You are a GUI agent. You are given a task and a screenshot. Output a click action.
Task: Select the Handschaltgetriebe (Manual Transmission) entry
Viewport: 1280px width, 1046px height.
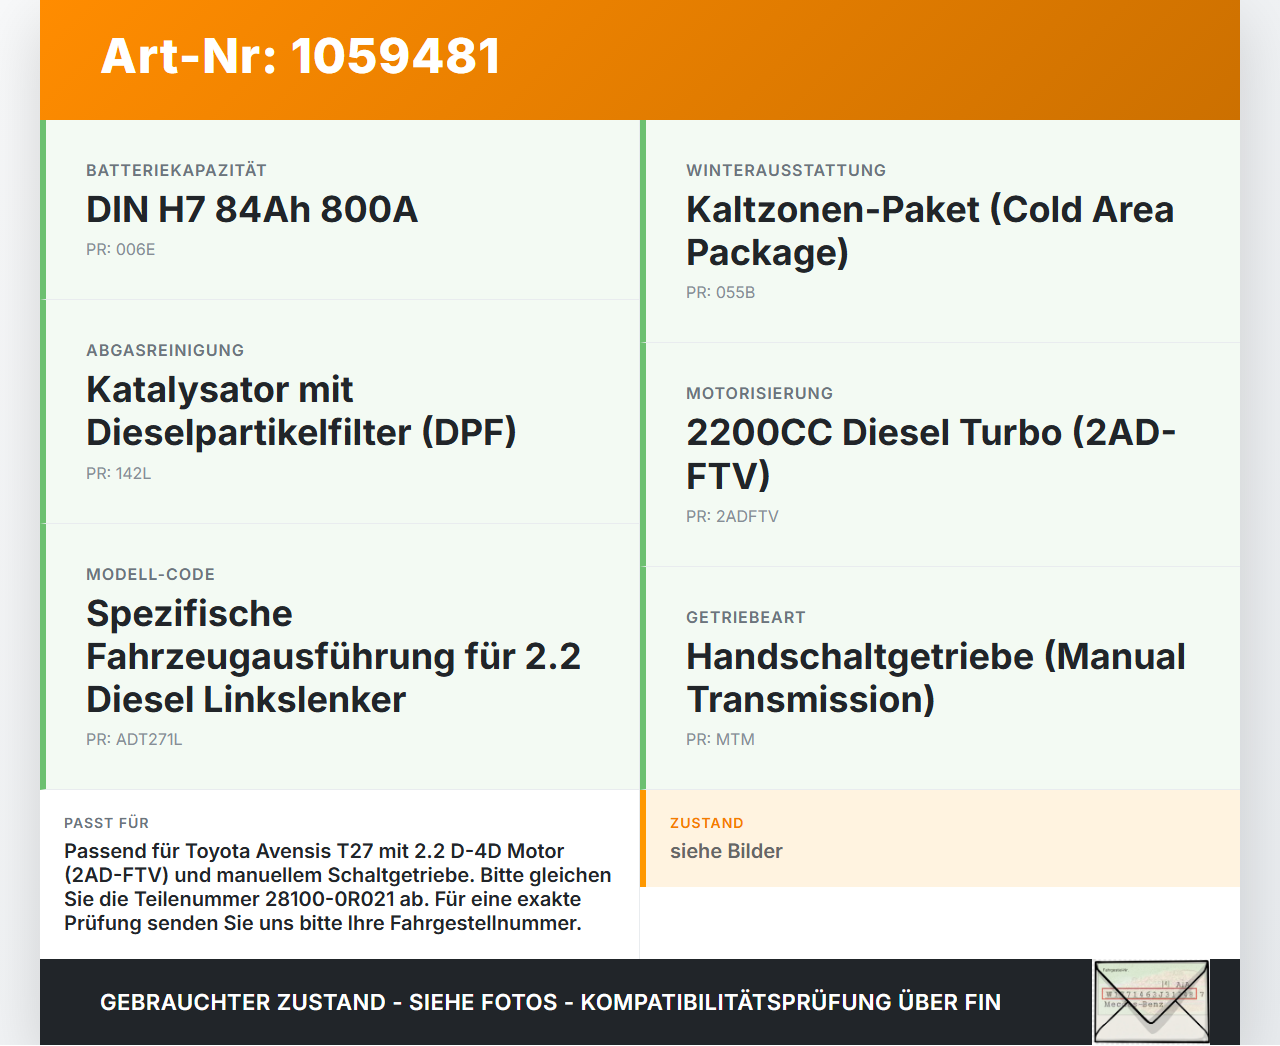click(x=936, y=678)
